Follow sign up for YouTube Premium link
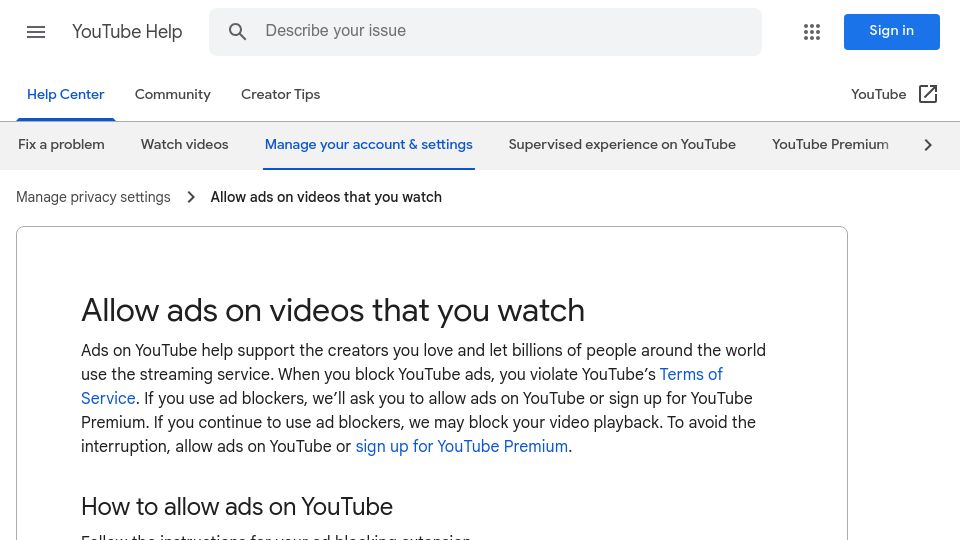 click(x=462, y=446)
